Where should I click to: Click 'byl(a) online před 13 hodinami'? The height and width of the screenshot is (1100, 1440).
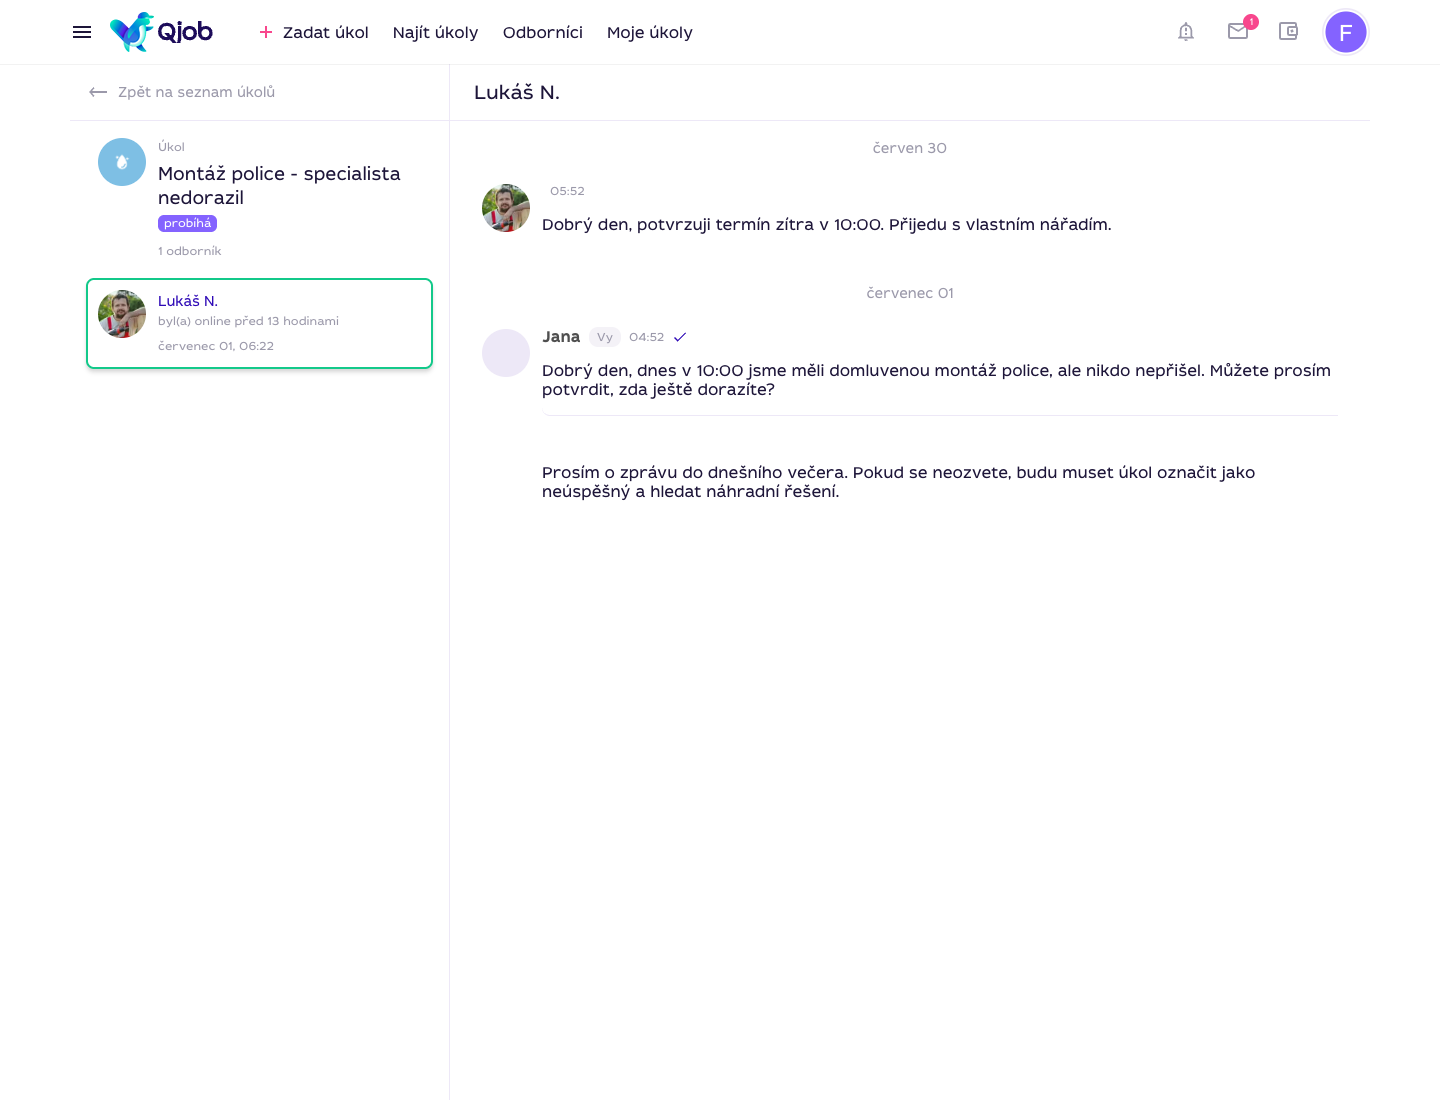pos(248,321)
